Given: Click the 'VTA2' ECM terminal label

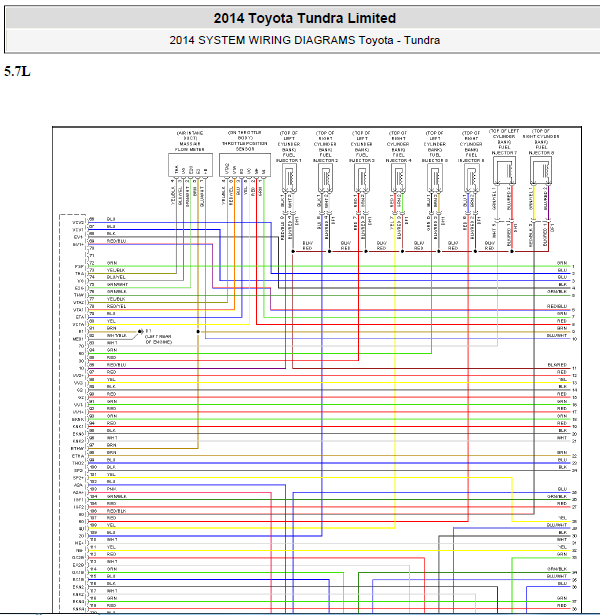Looking at the screenshot, I should tap(78, 302).
